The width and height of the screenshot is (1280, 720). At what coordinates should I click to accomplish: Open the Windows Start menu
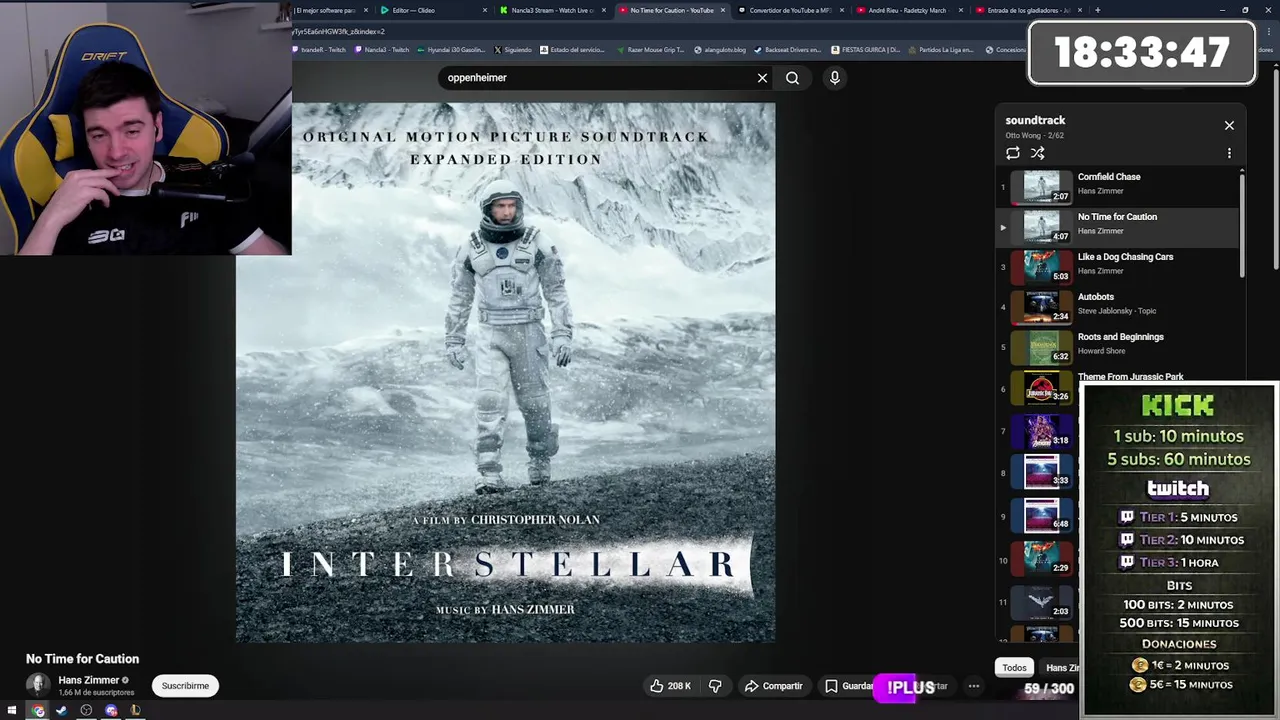click(x=12, y=711)
